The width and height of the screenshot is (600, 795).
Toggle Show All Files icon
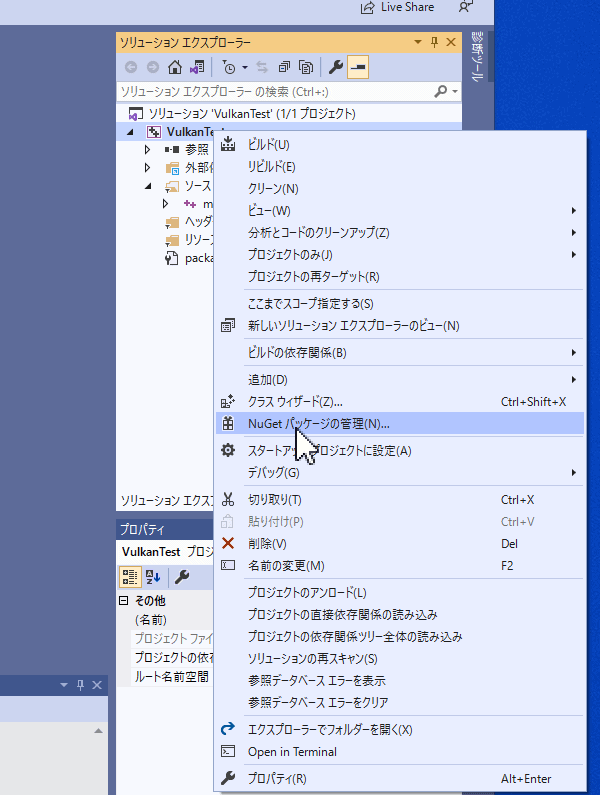[306, 67]
